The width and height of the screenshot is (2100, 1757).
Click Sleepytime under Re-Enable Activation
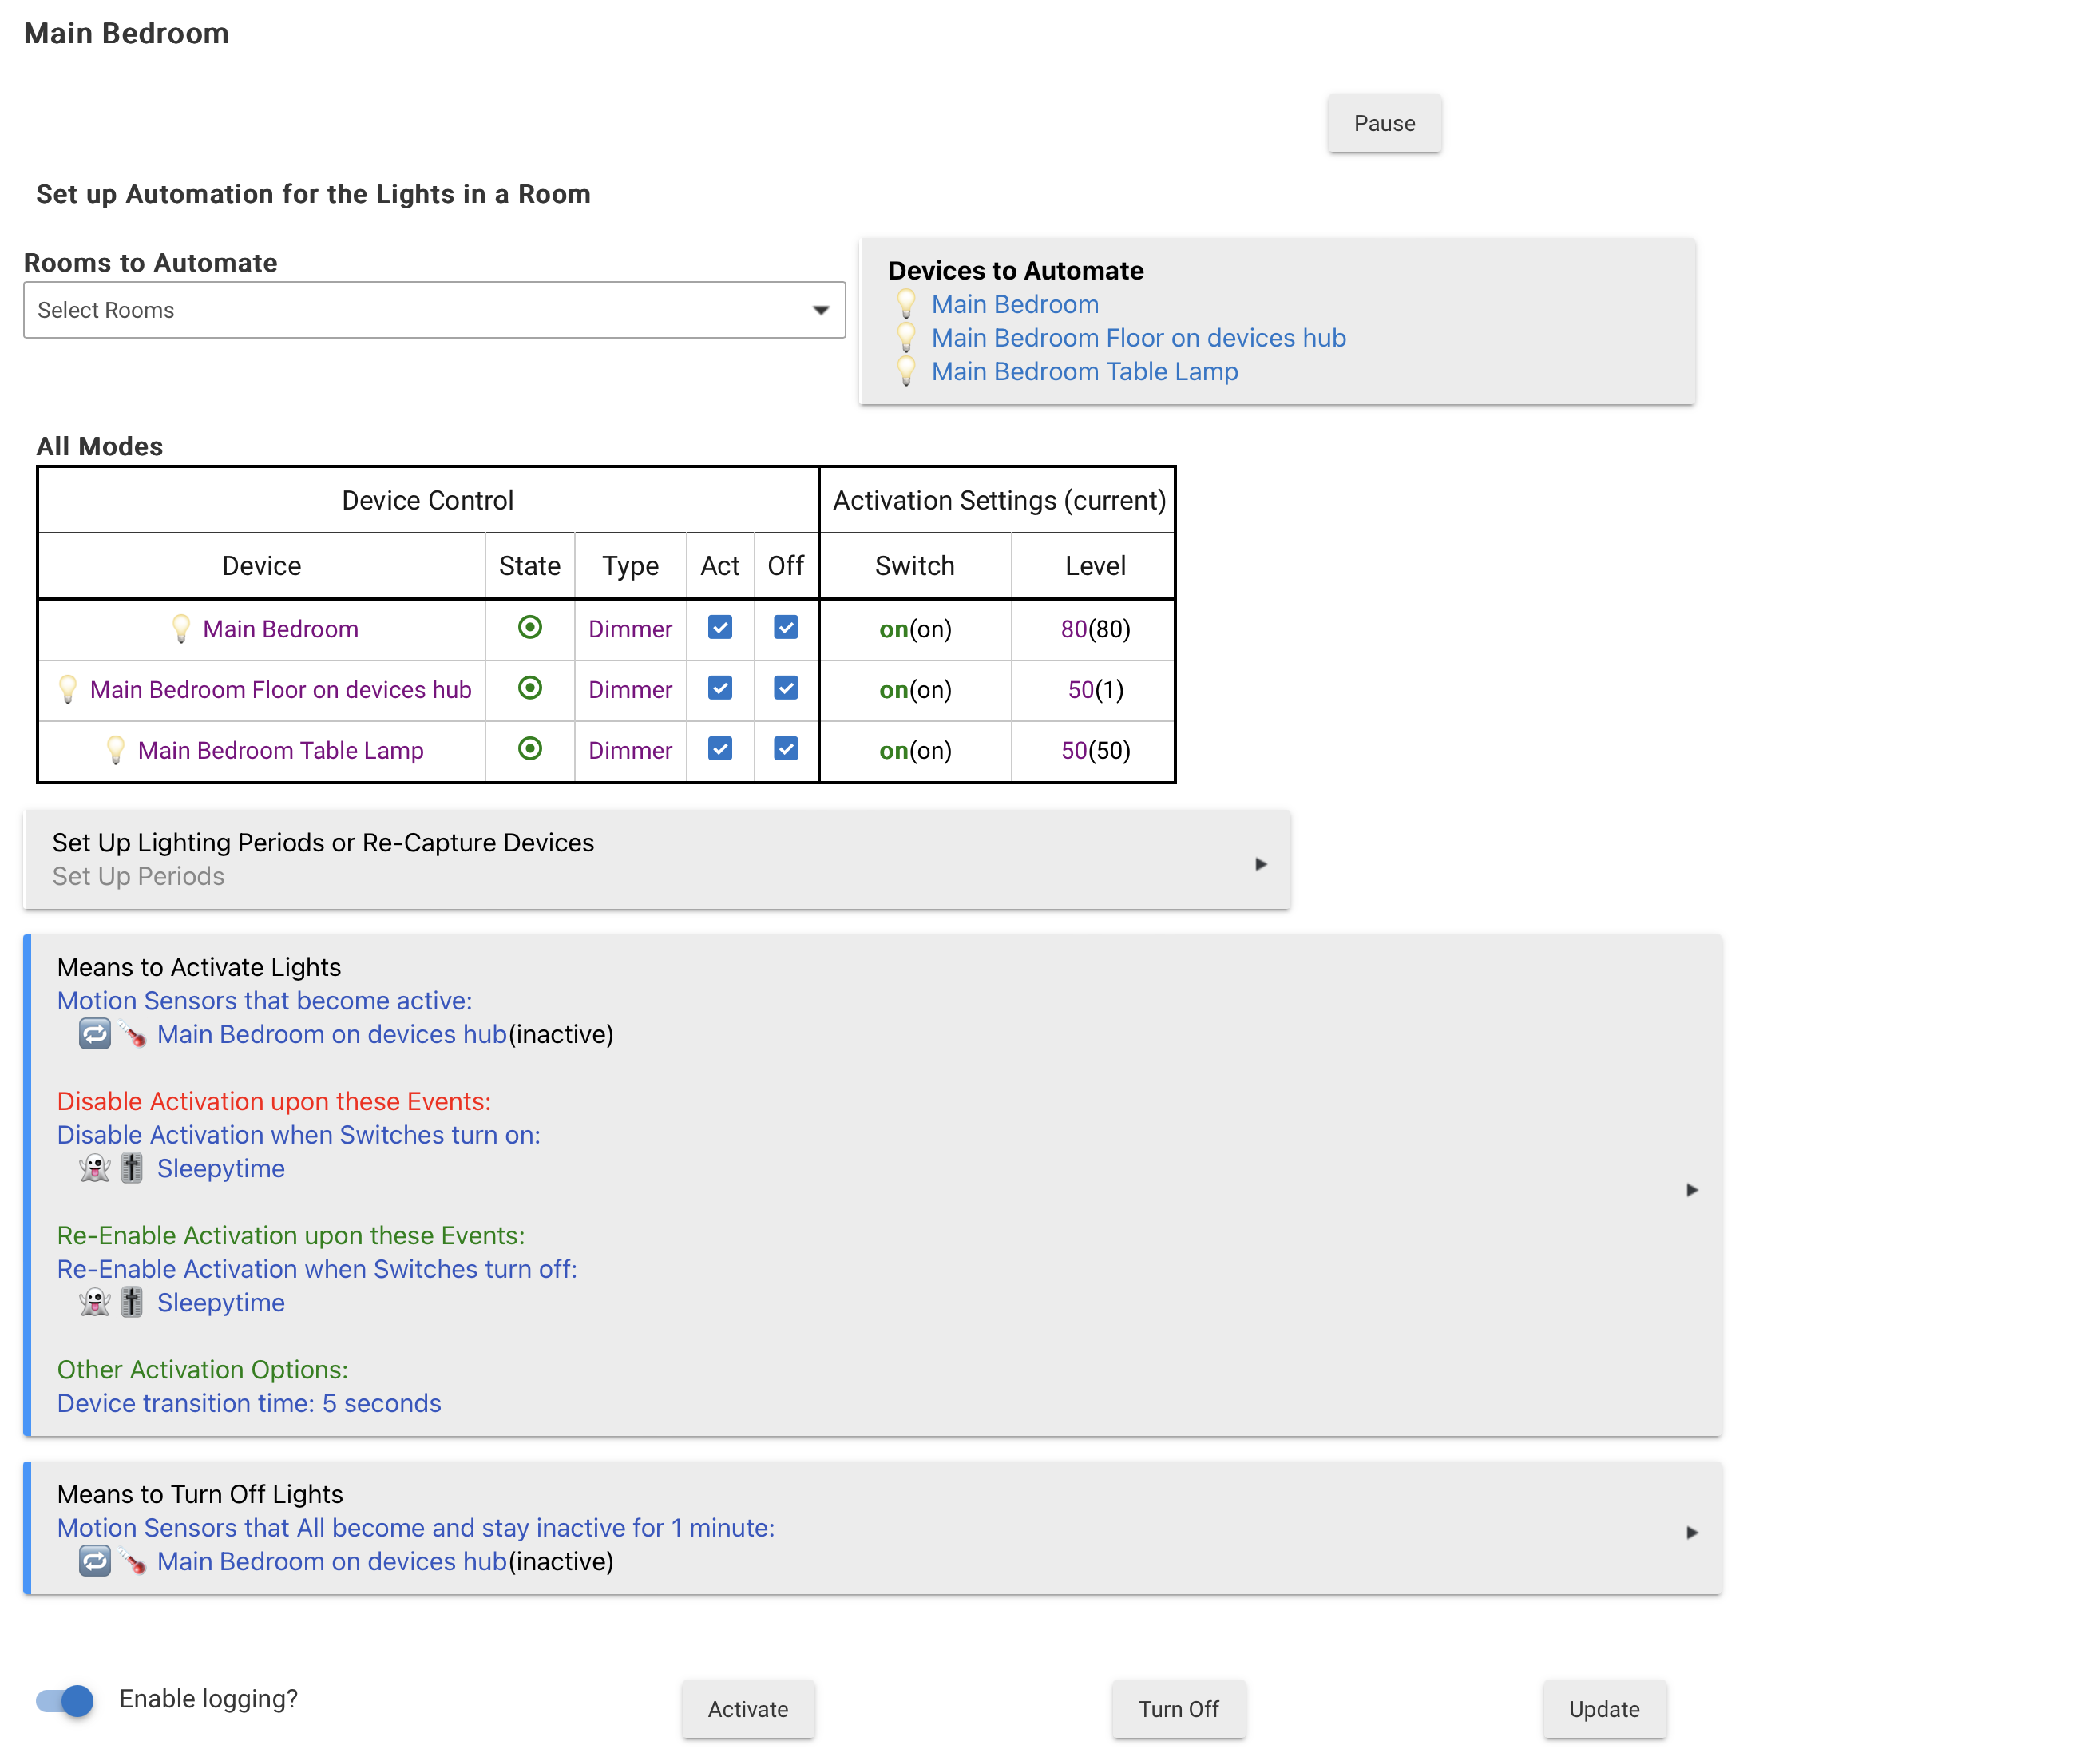pos(221,1302)
